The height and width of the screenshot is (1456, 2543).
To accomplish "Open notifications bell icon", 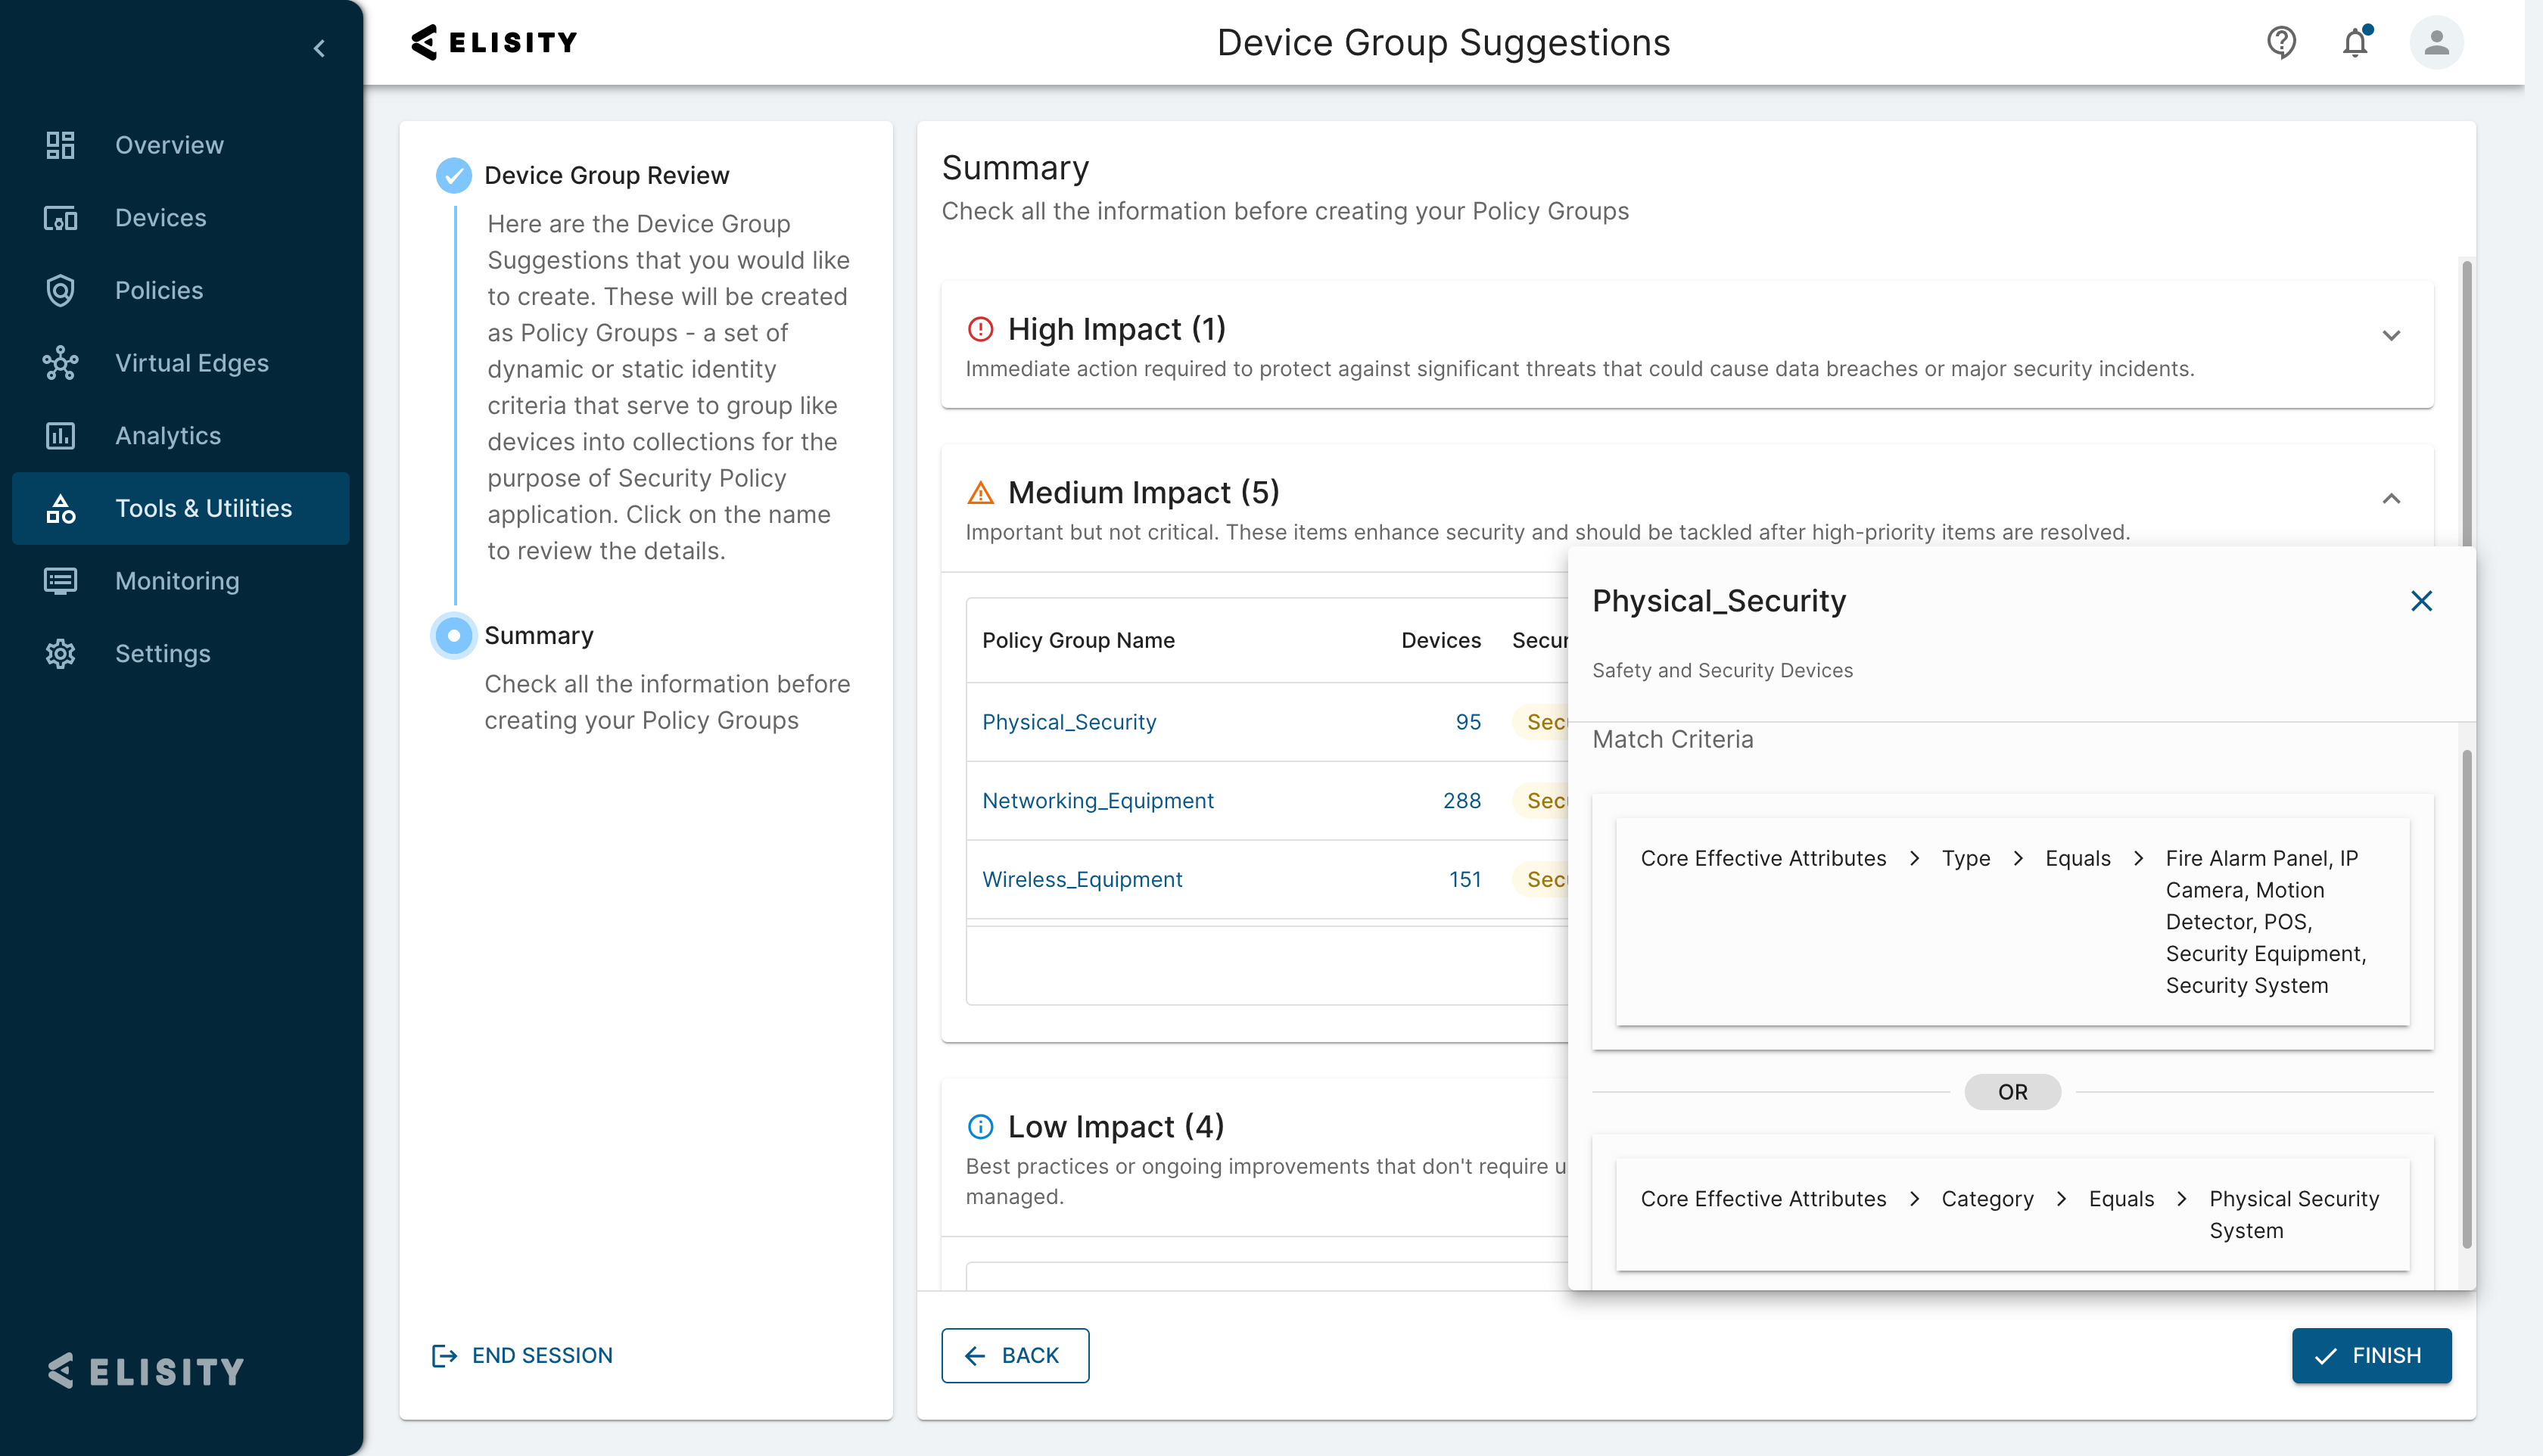I will (2356, 42).
